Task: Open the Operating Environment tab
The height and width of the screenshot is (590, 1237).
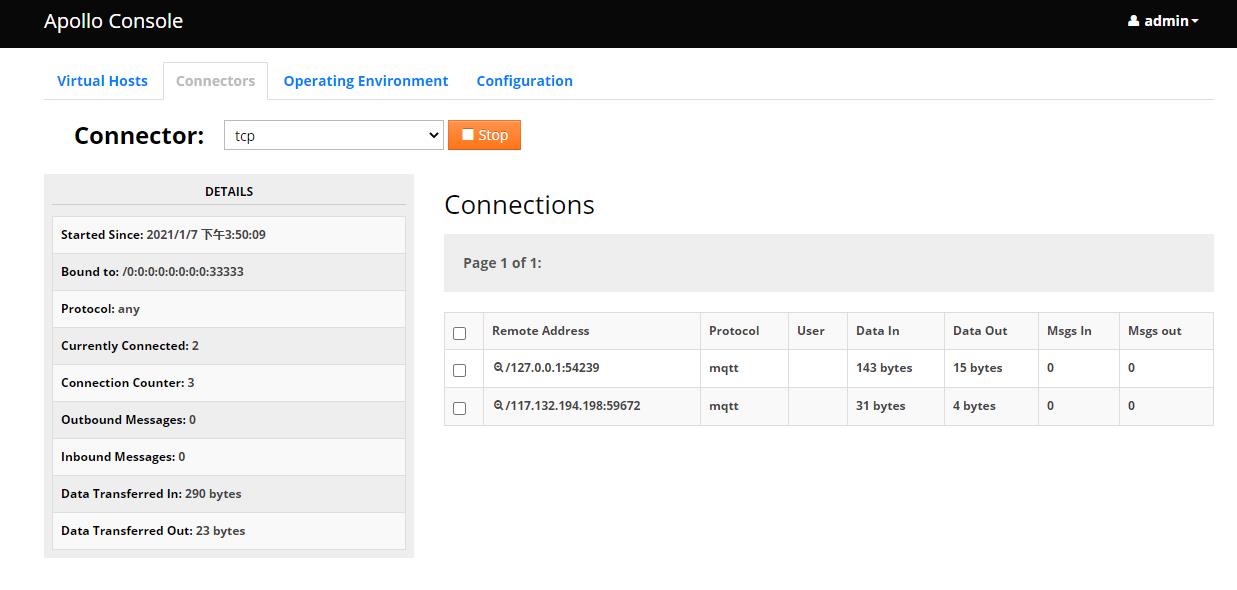Action: click(x=366, y=81)
